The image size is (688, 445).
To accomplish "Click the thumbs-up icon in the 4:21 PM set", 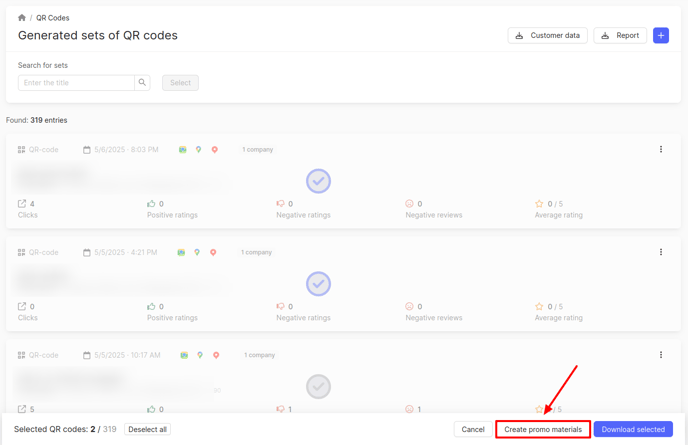I will click(x=151, y=306).
